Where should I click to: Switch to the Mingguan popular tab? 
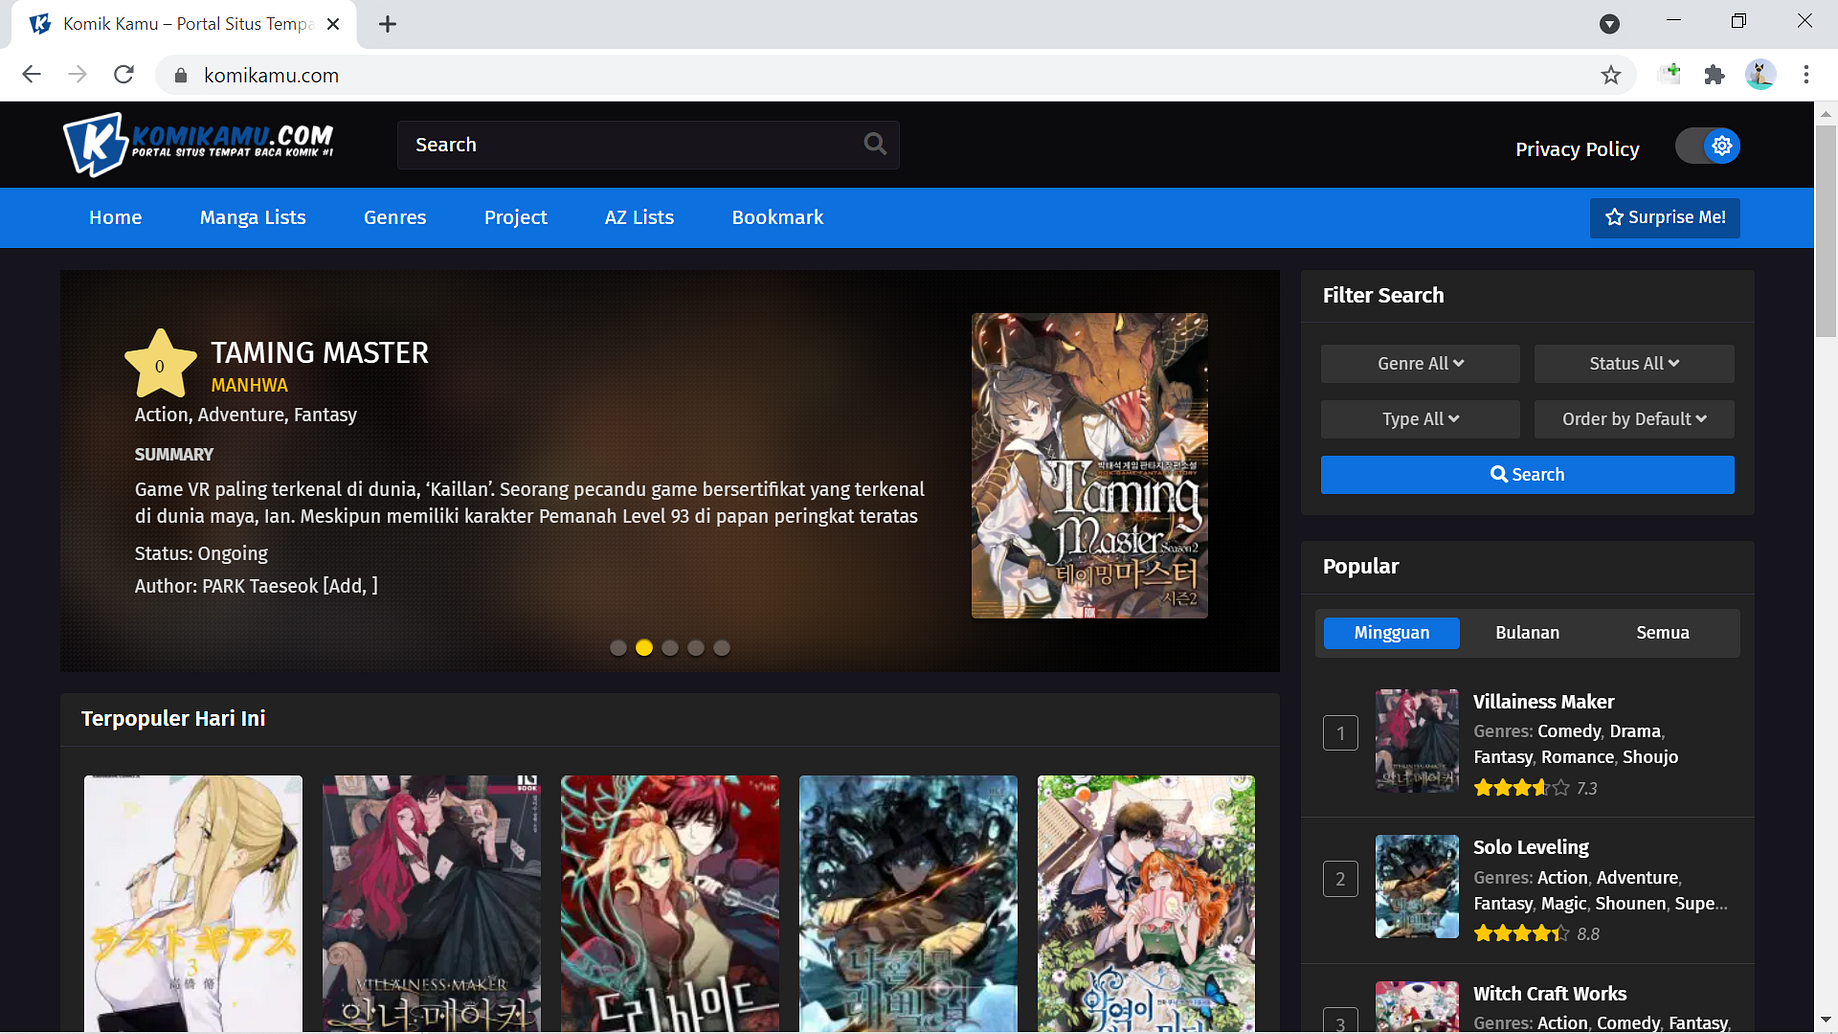1392,633
